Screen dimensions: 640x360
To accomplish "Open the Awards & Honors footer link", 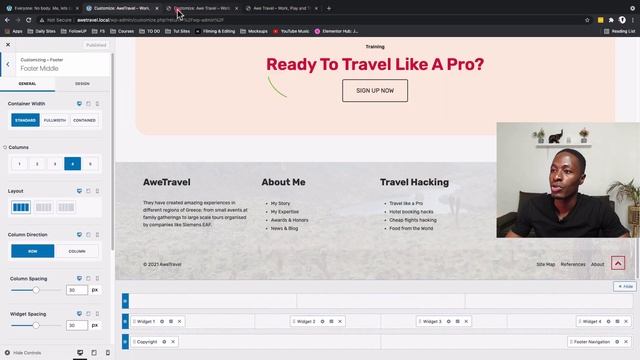I will click(x=289, y=220).
